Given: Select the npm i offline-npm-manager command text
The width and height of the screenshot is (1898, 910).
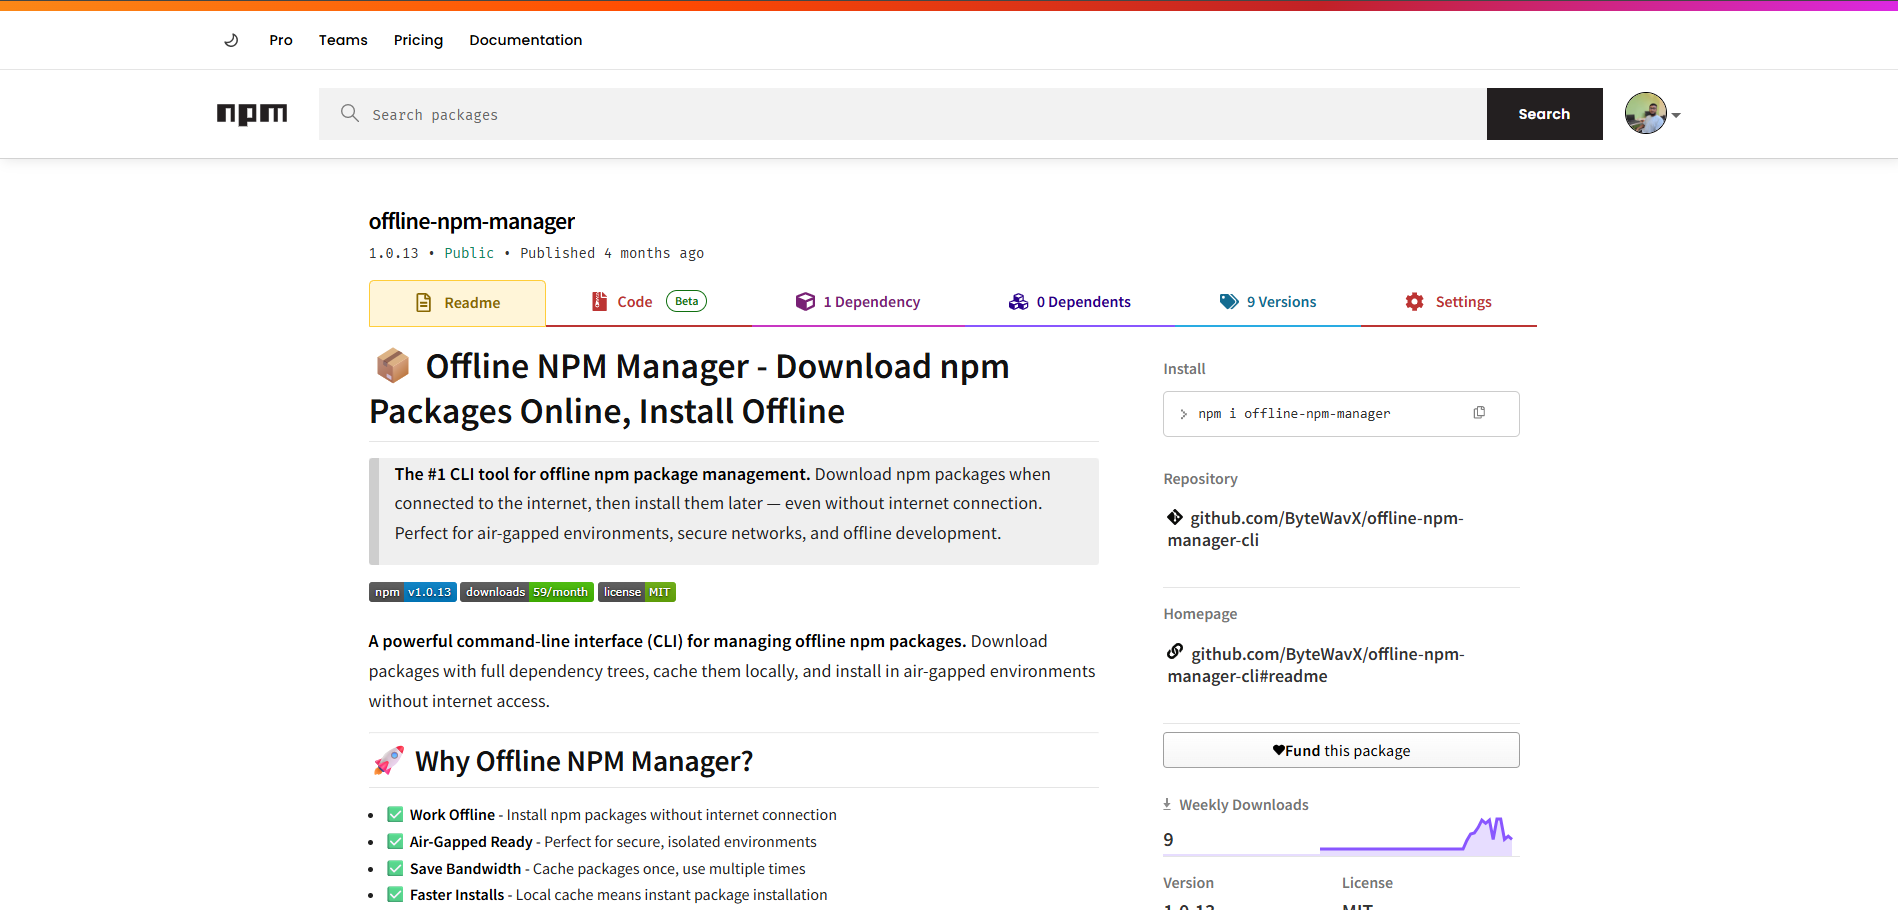Looking at the screenshot, I should coord(1294,414).
